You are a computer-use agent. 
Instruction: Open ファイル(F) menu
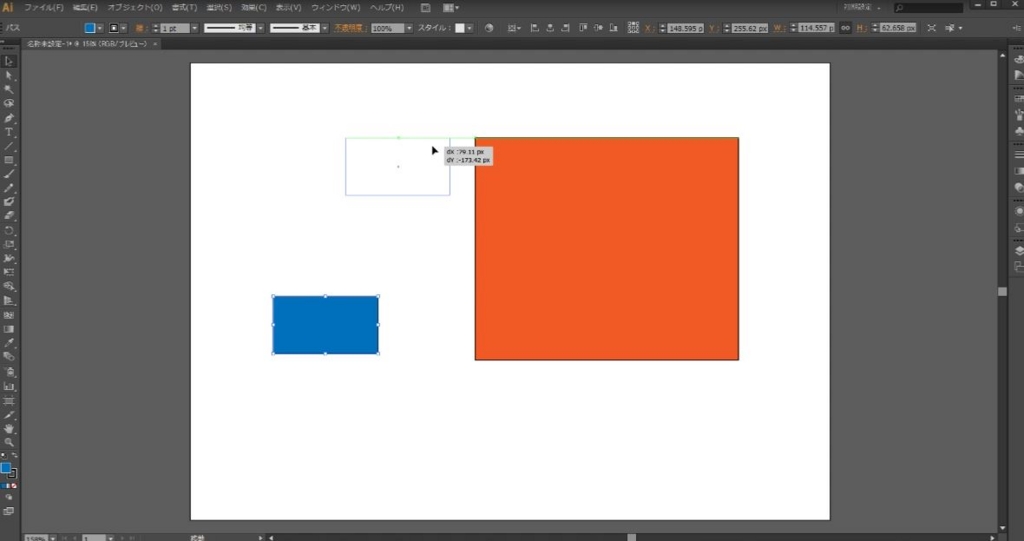pos(44,8)
